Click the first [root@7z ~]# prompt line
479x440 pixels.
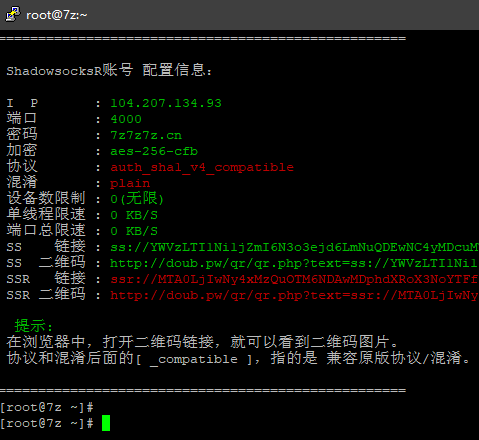pyautogui.click(x=47, y=407)
